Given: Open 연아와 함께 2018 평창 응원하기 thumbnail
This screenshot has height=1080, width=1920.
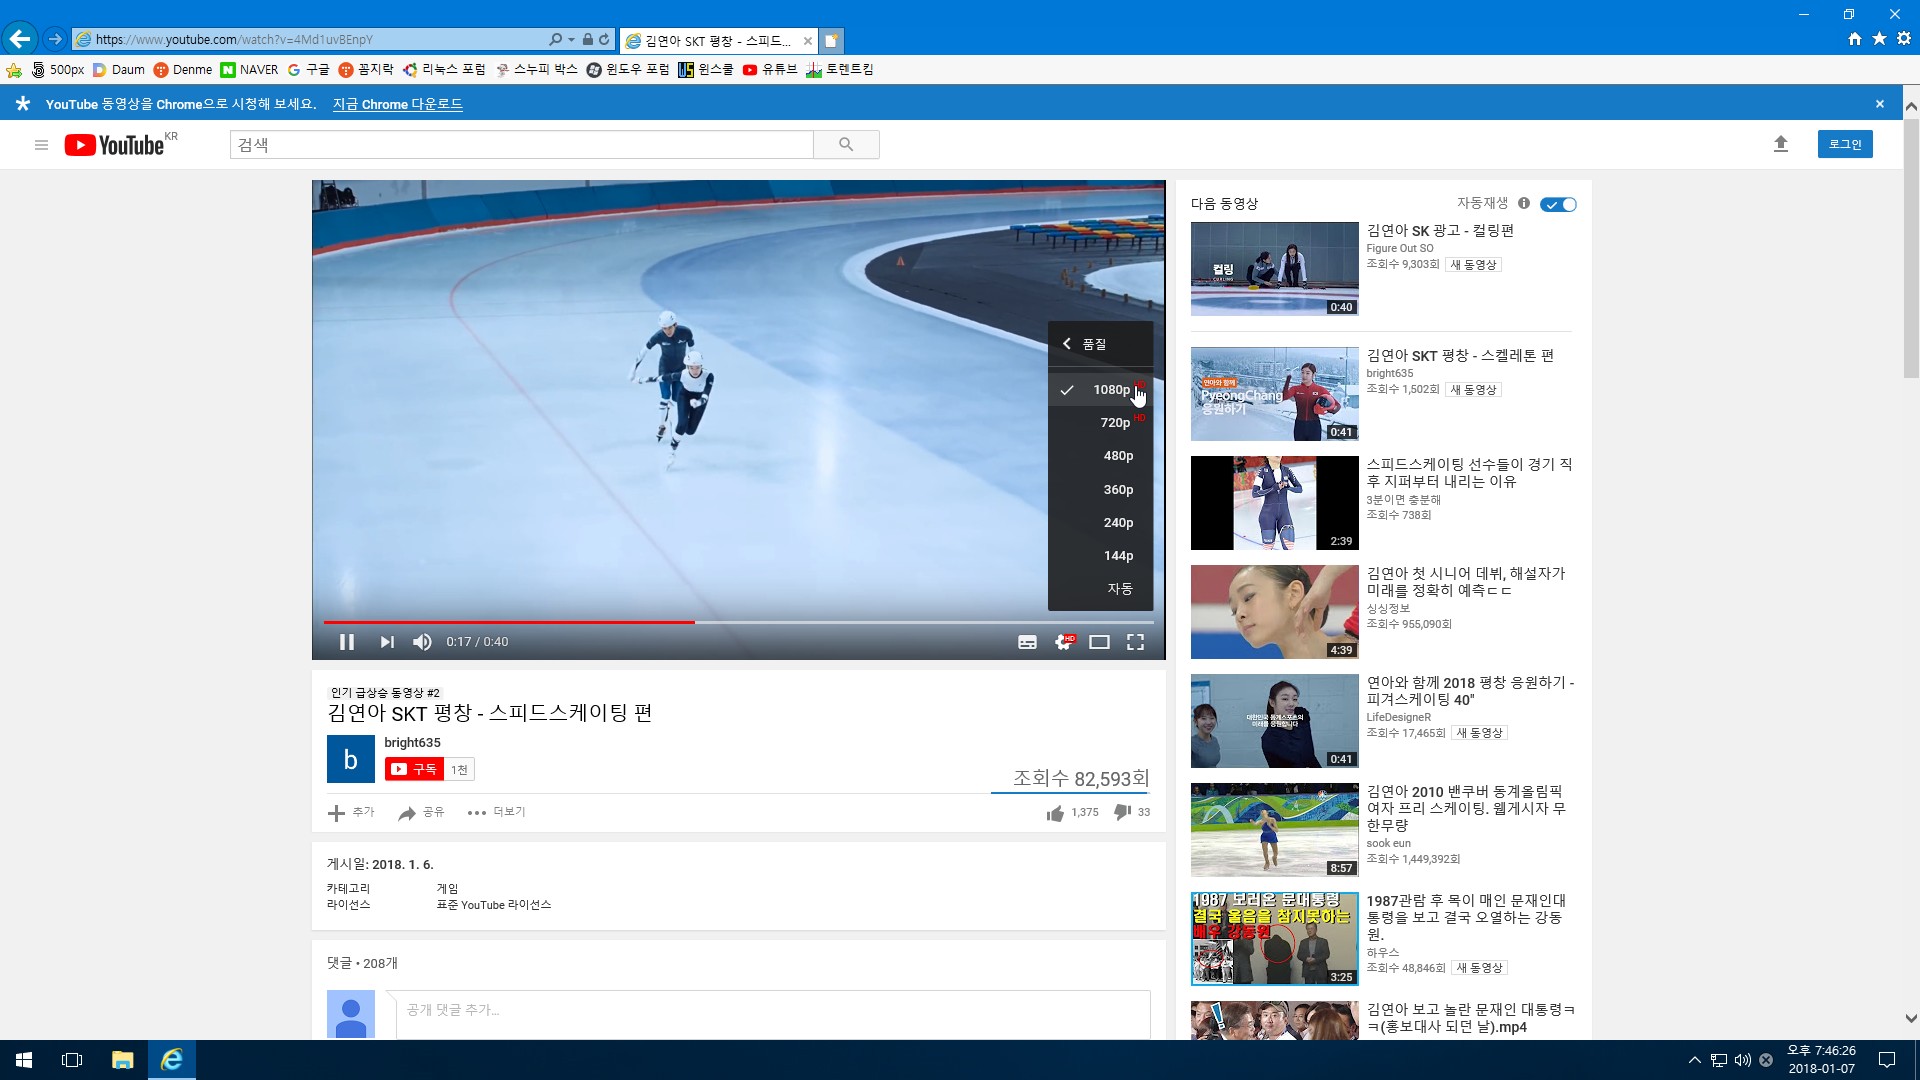Looking at the screenshot, I should (x=1274, y=721).
